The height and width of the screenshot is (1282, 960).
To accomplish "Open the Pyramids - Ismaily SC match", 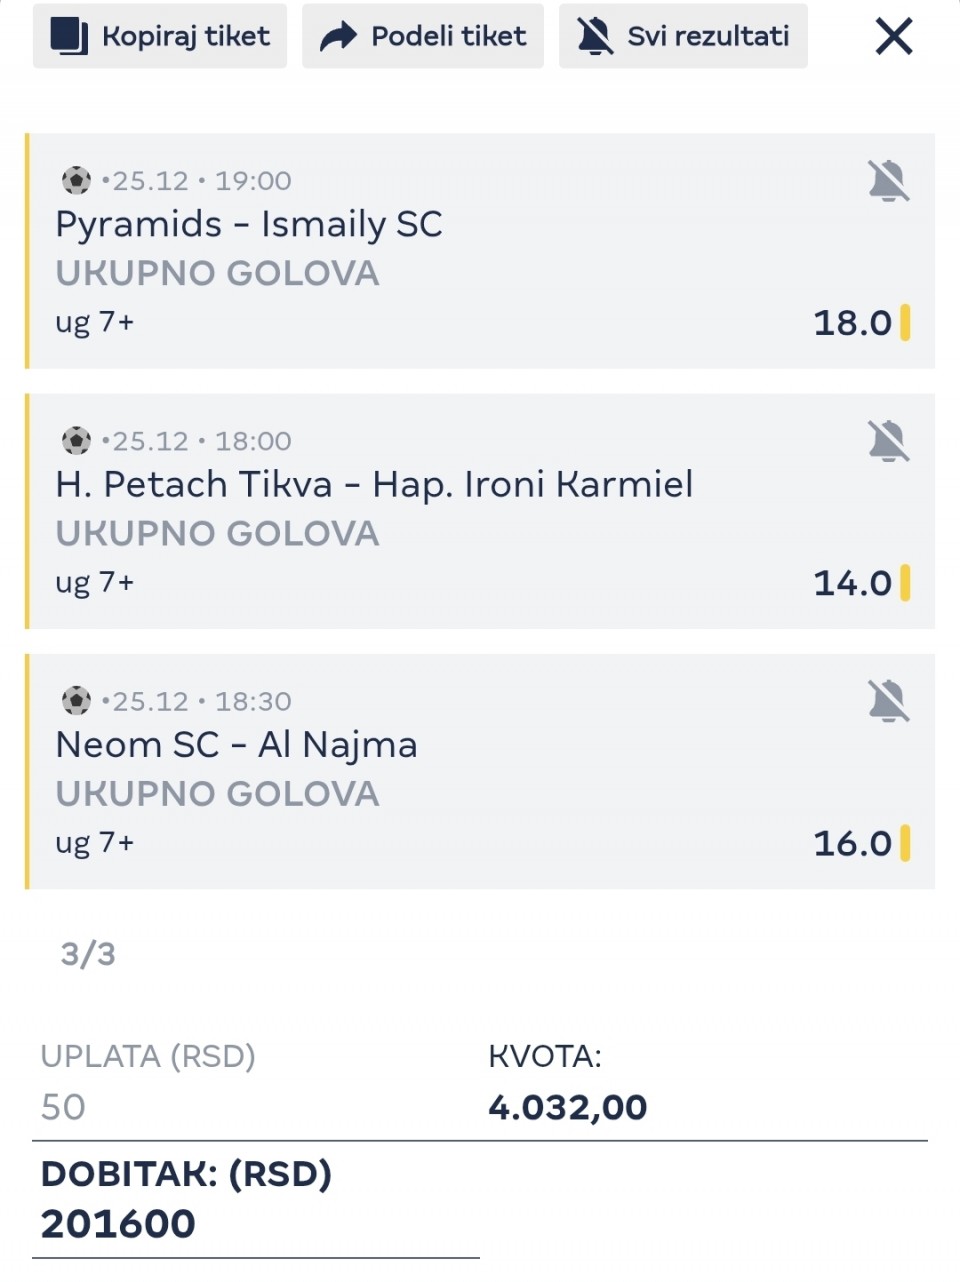I will tap(249, 224).
